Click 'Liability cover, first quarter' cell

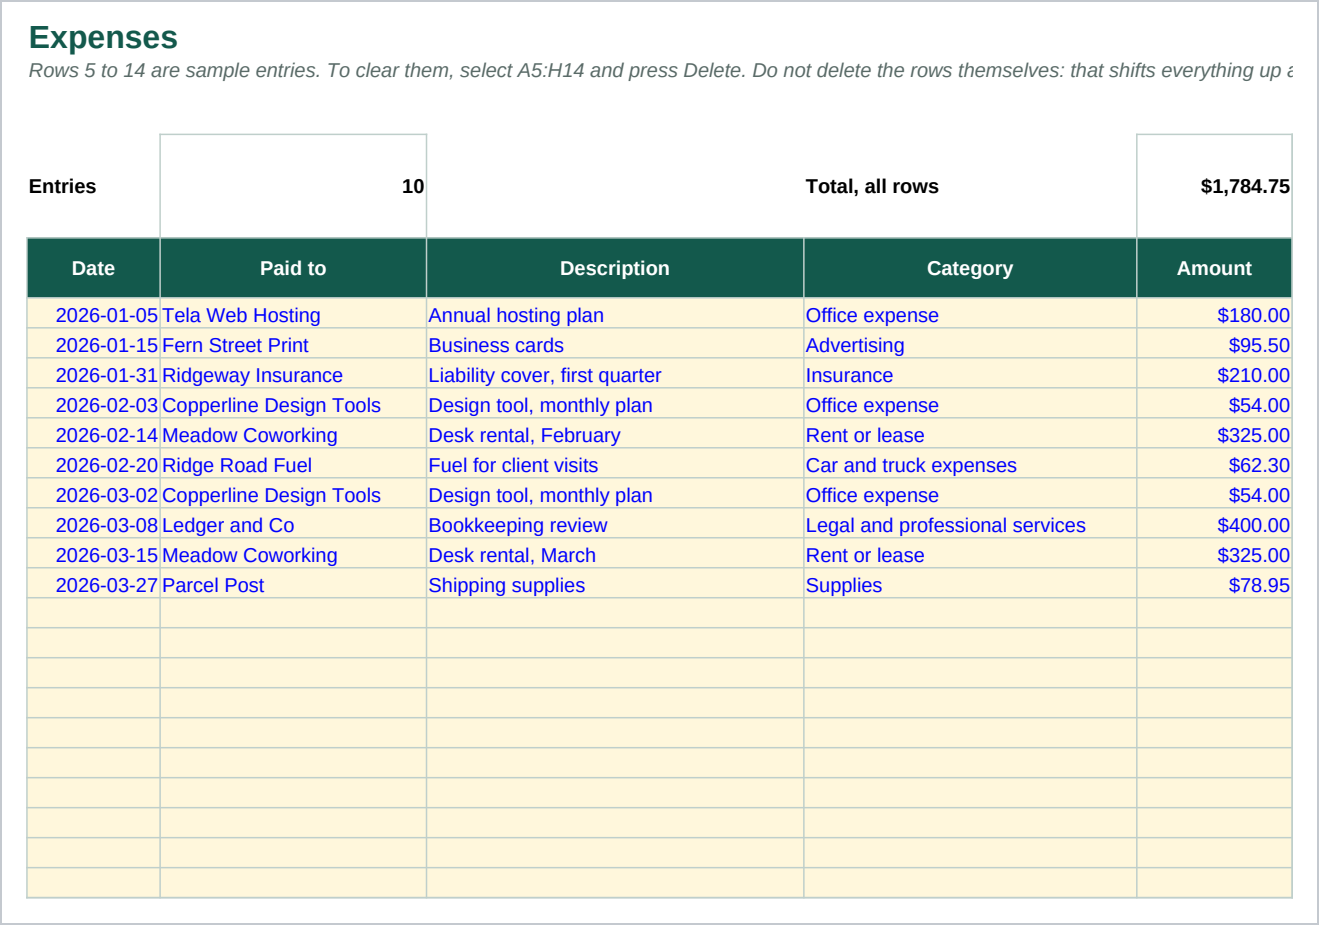tap(615, 375)
